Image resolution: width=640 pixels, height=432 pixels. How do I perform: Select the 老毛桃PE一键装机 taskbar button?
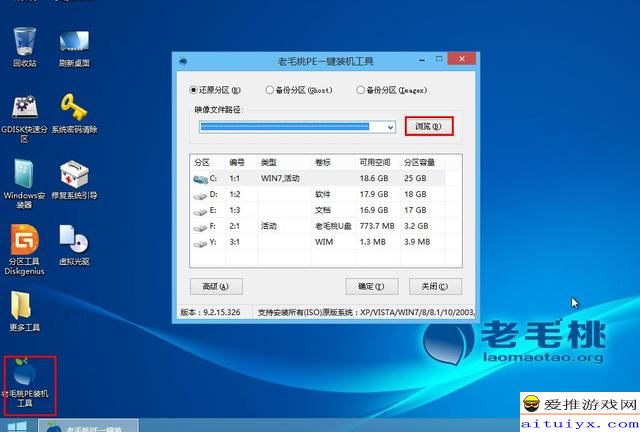pos(89,425)
